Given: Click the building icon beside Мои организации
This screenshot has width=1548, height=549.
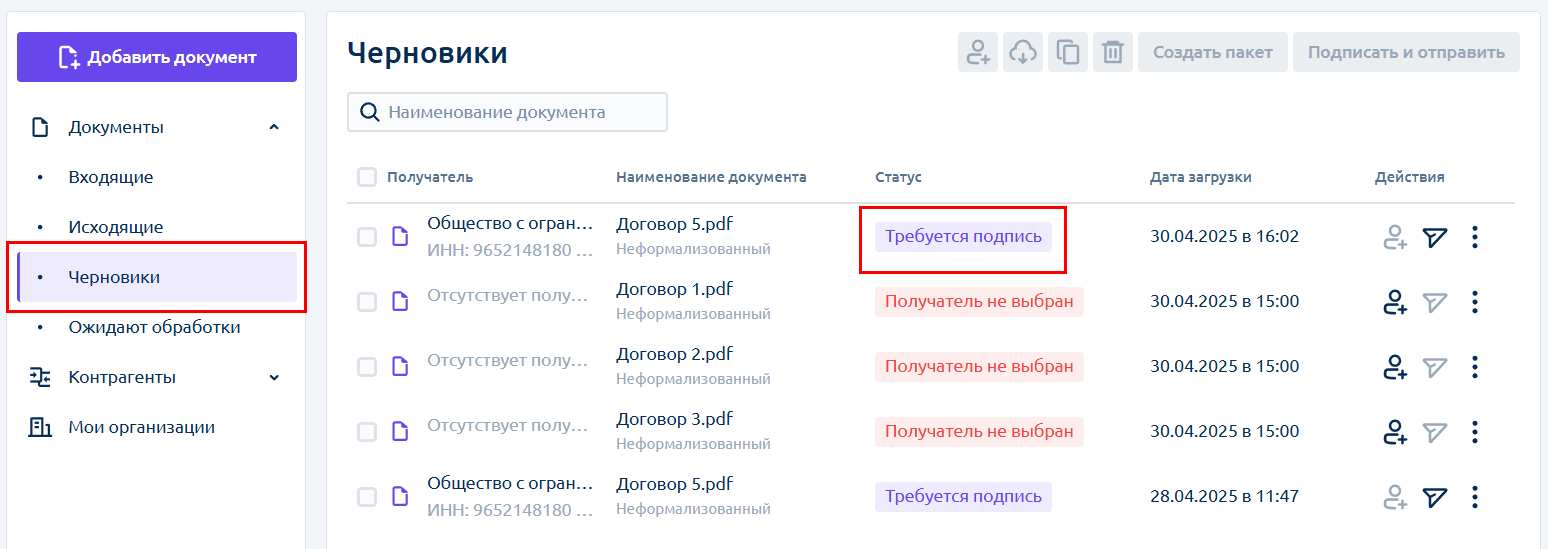Looking at the screenshot, I should tap(40, 427).
